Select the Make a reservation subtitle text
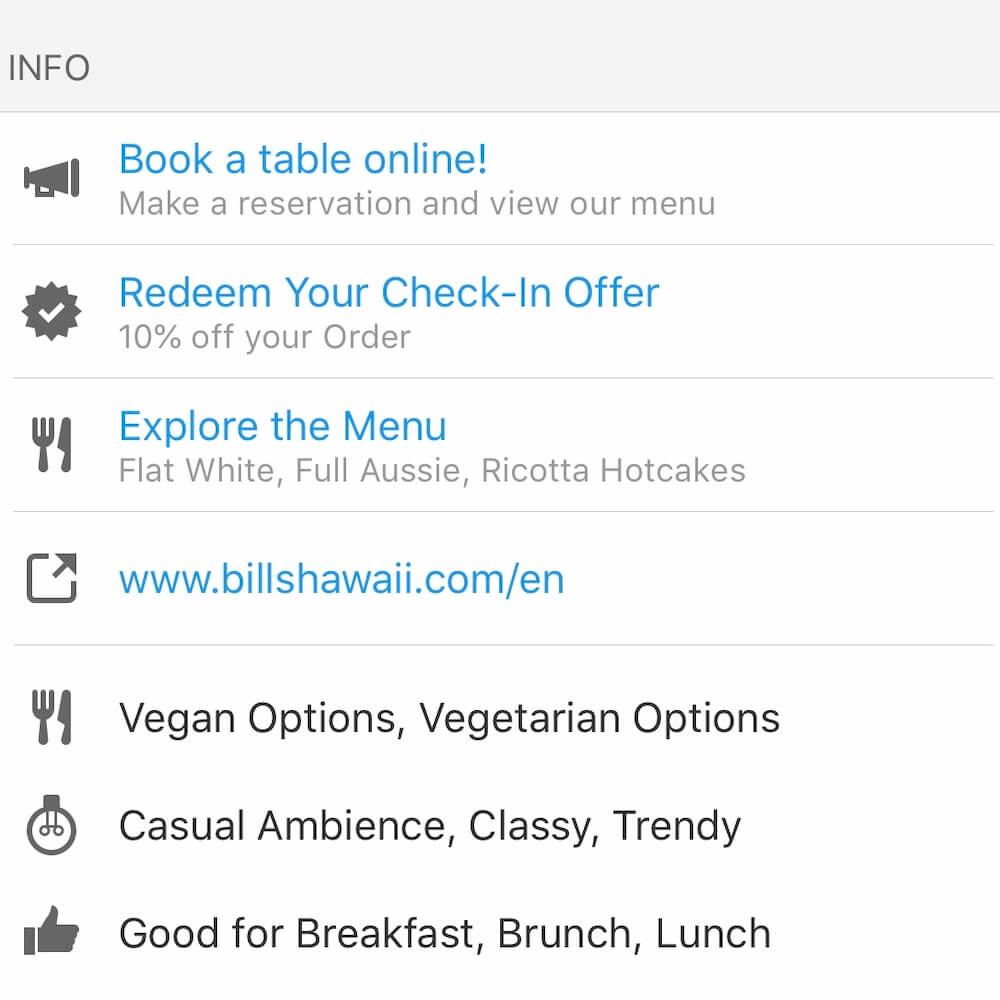The width and height of the screenshot is (1000, 1000). [x=417, y=204]
